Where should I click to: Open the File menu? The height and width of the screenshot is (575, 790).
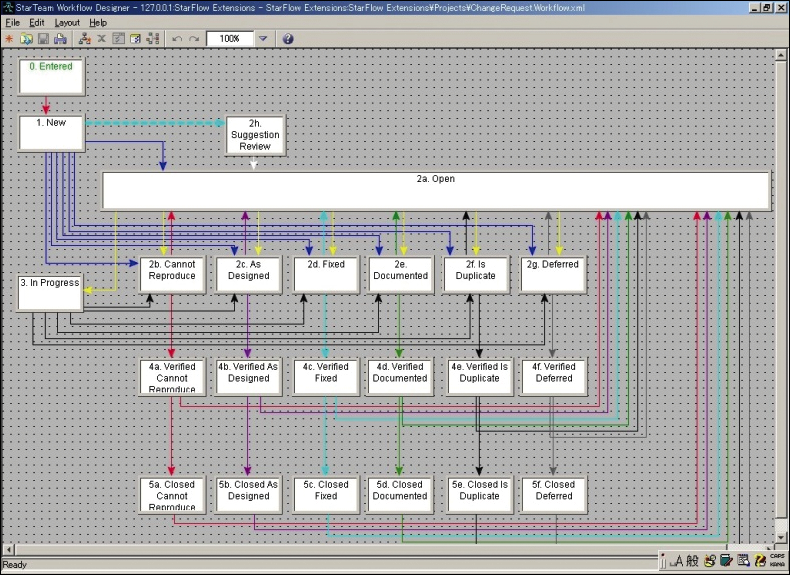point(13,23)
